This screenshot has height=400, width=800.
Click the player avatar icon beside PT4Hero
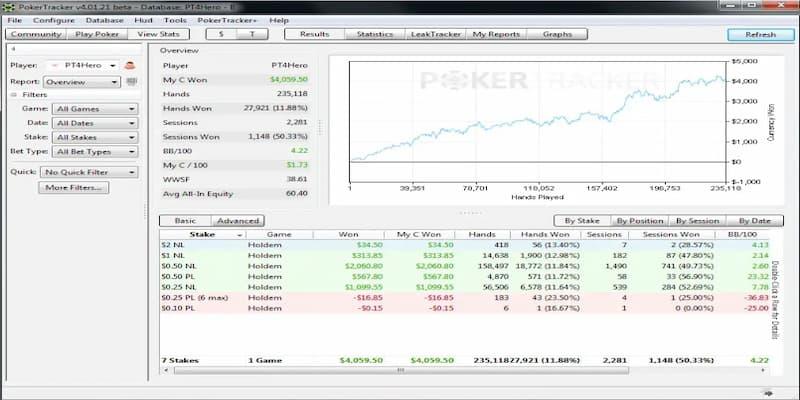130,65
